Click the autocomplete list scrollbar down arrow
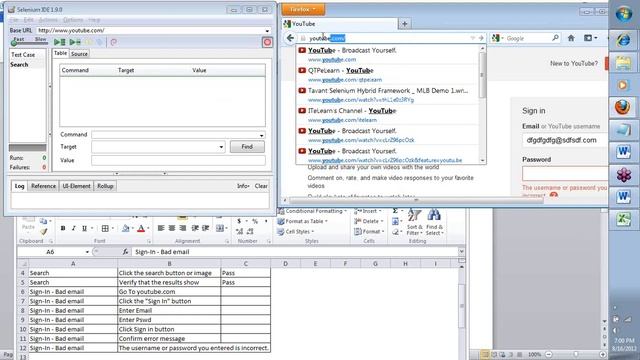The height and width of the screenshot is (360, 640). [482, 160]
